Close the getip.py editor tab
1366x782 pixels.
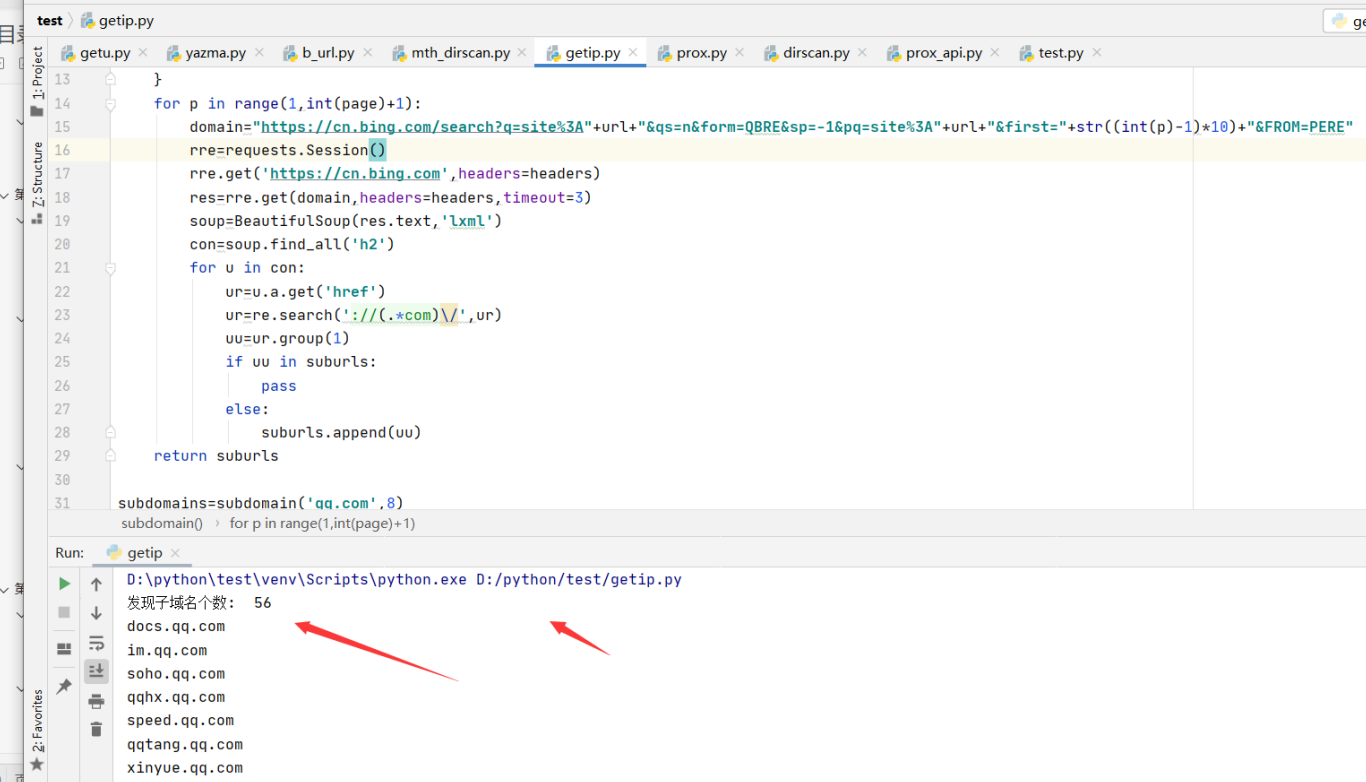[633, 52]
